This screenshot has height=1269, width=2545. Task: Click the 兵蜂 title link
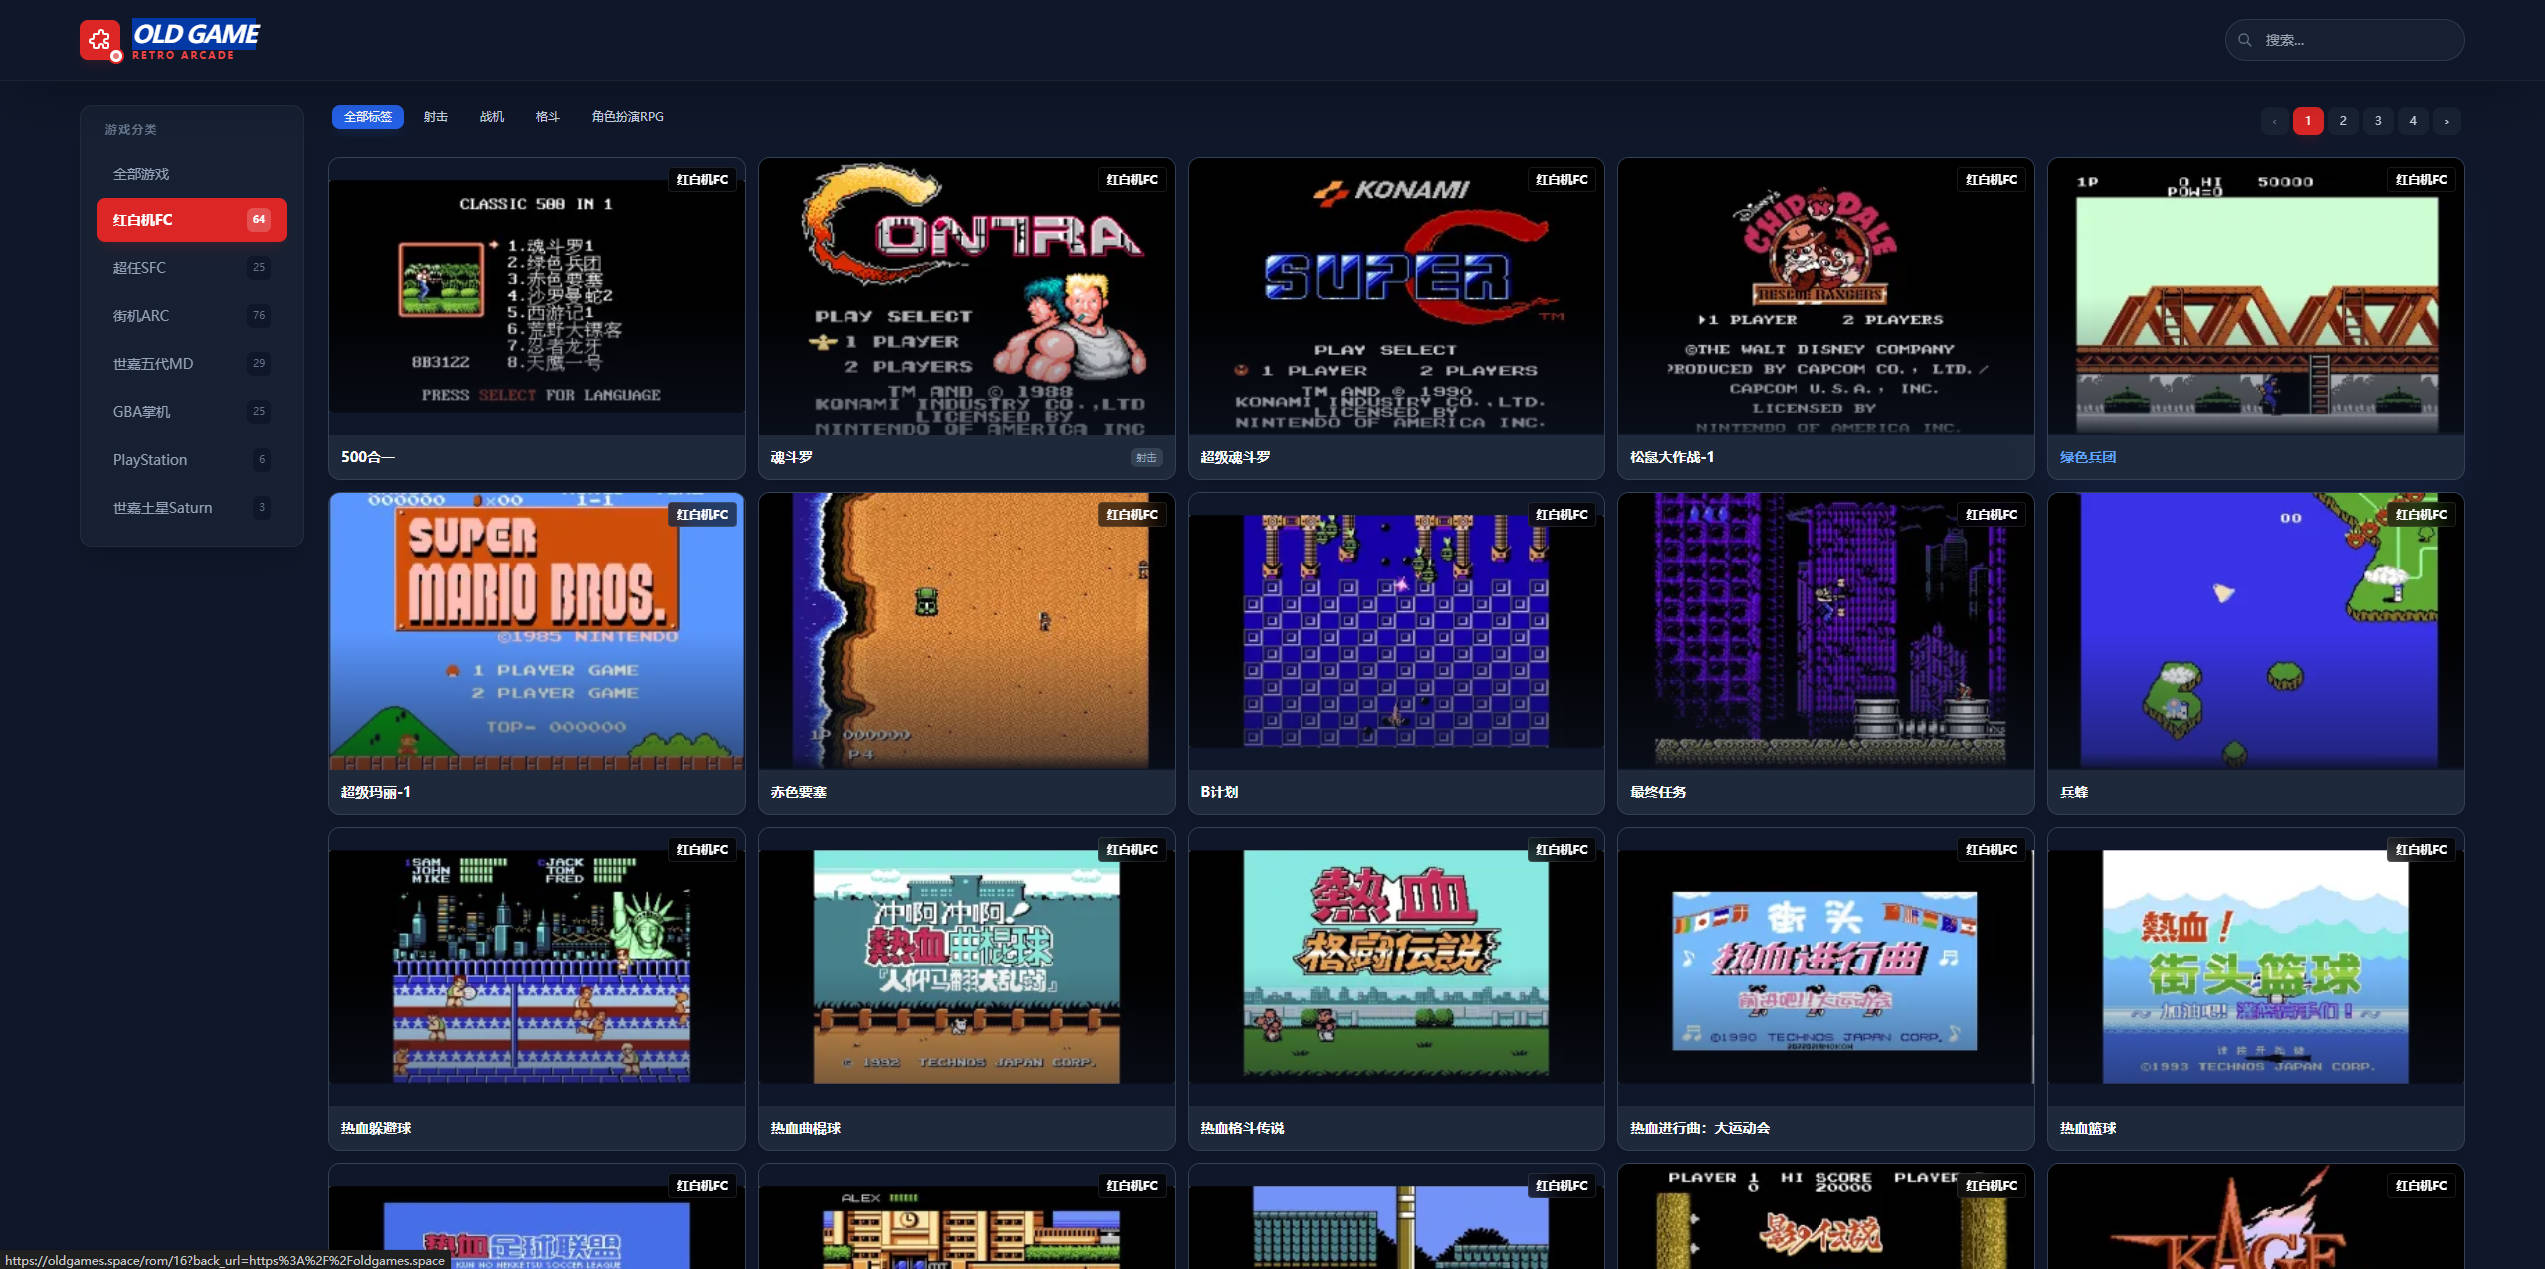(2074, 792)
